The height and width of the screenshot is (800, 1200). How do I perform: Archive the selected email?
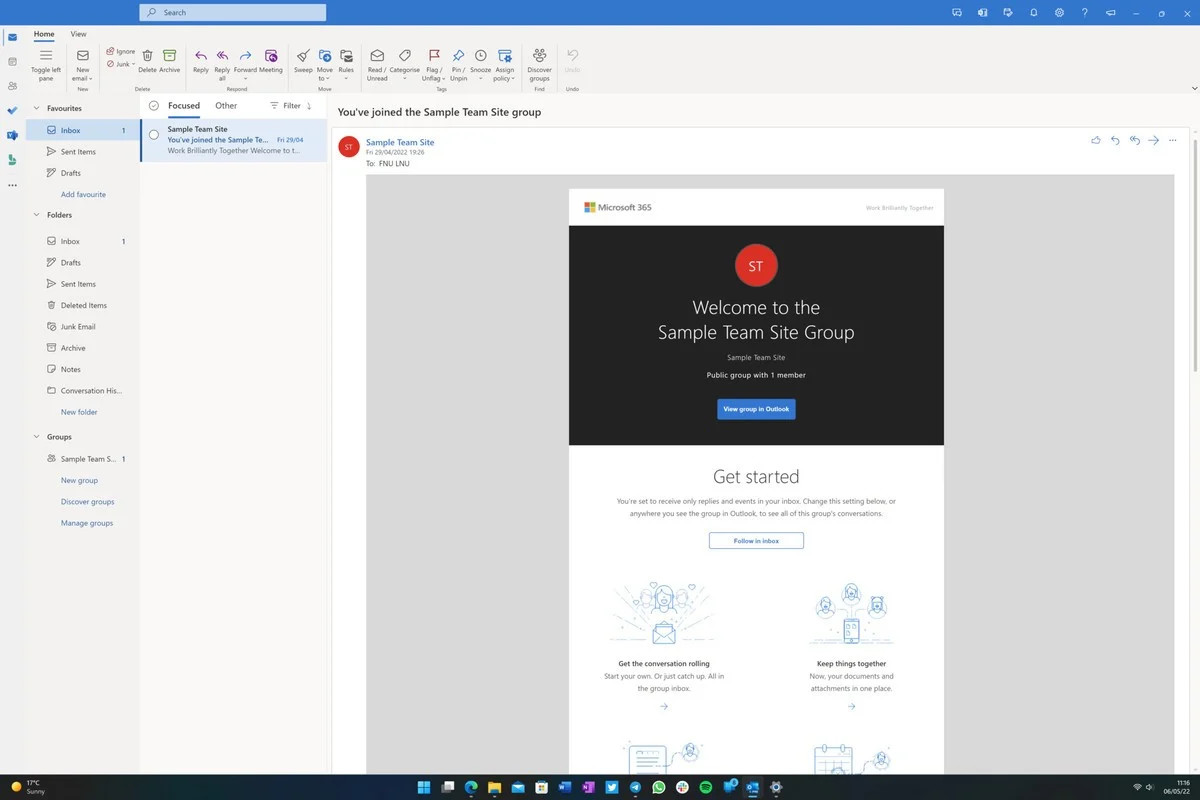click(x=170, y=59)
